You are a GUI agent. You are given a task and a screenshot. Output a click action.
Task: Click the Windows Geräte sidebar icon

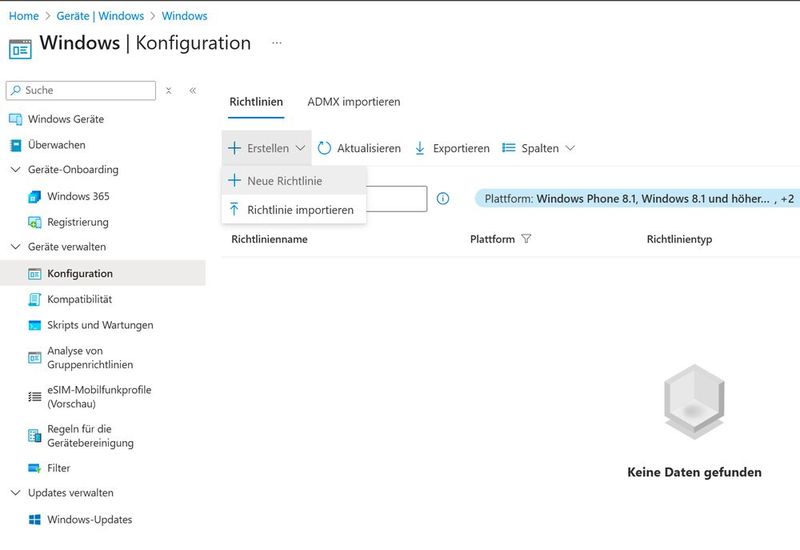pos(16,119)
